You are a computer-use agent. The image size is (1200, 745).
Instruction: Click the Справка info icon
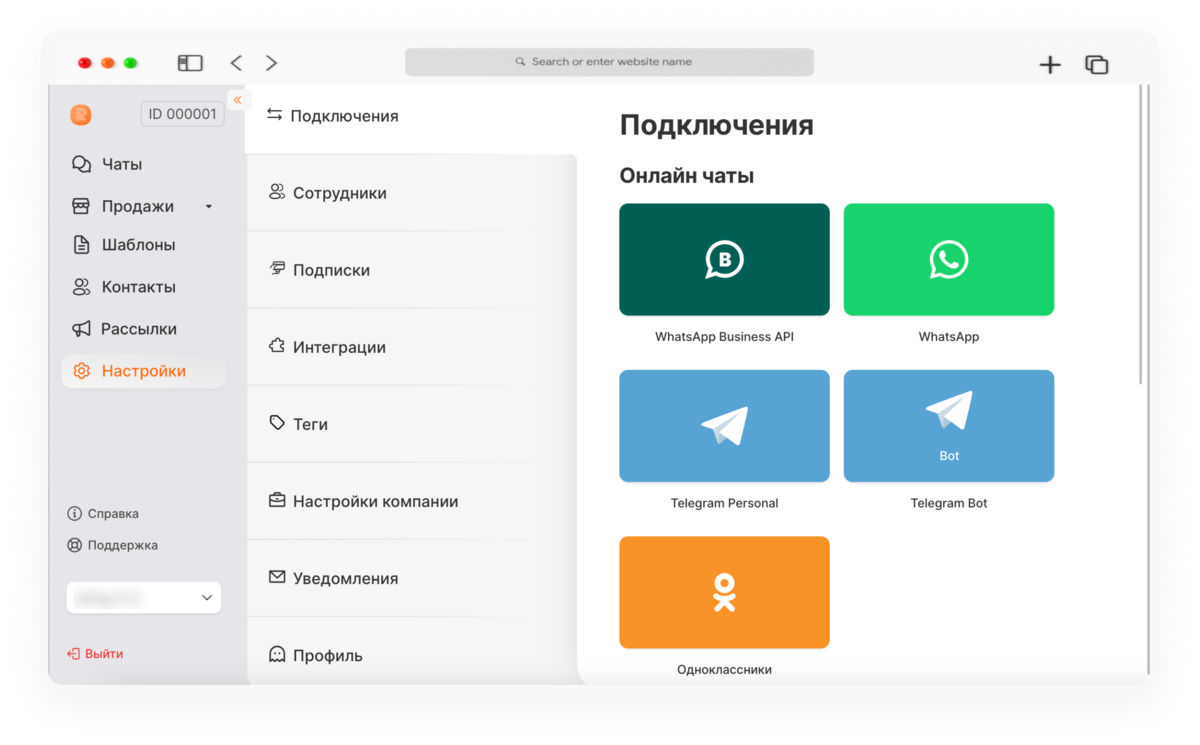tap(74, 514)
